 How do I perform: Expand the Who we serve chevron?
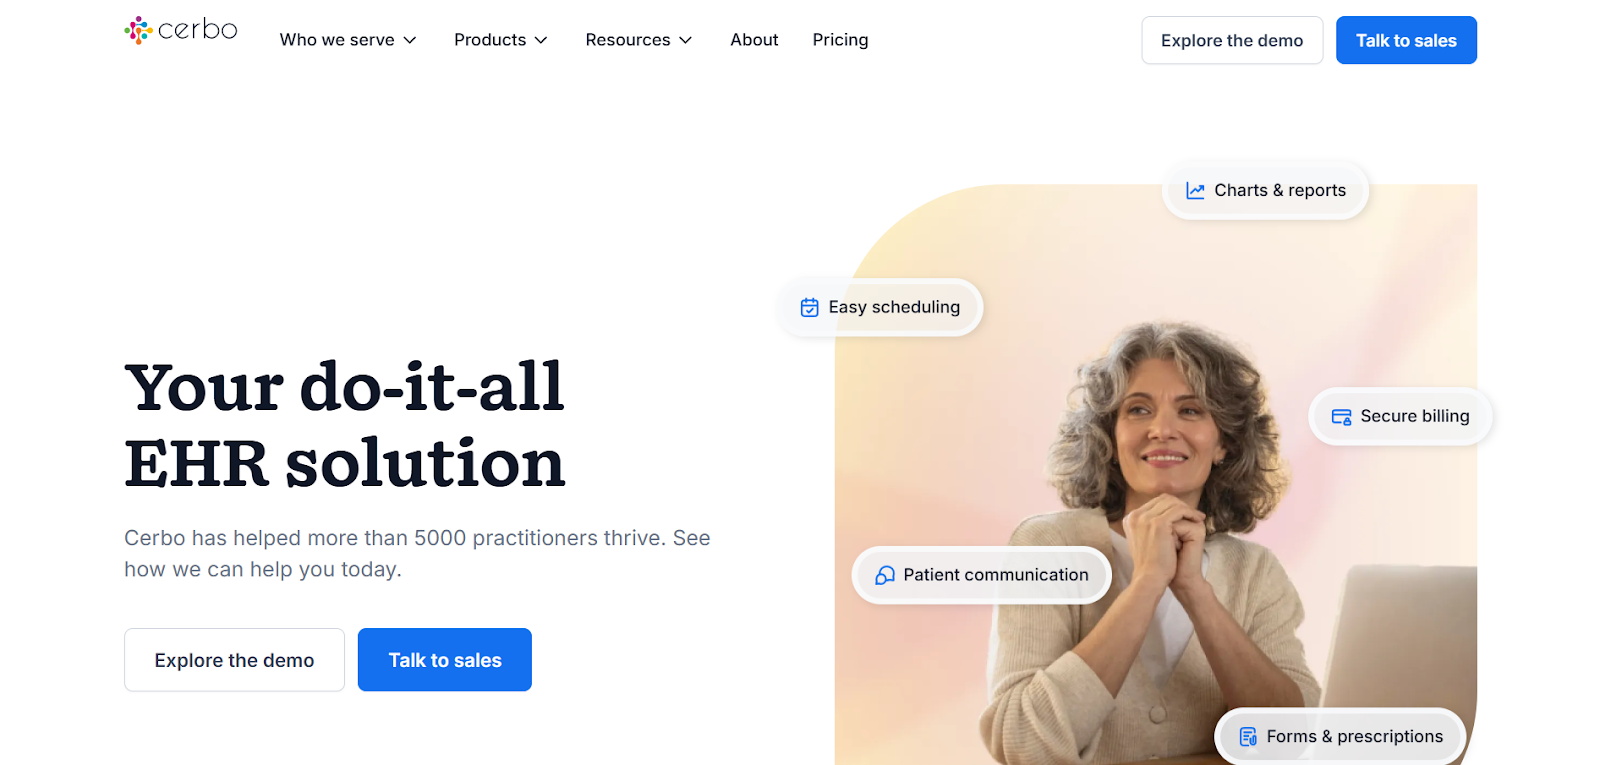[410, 40]
